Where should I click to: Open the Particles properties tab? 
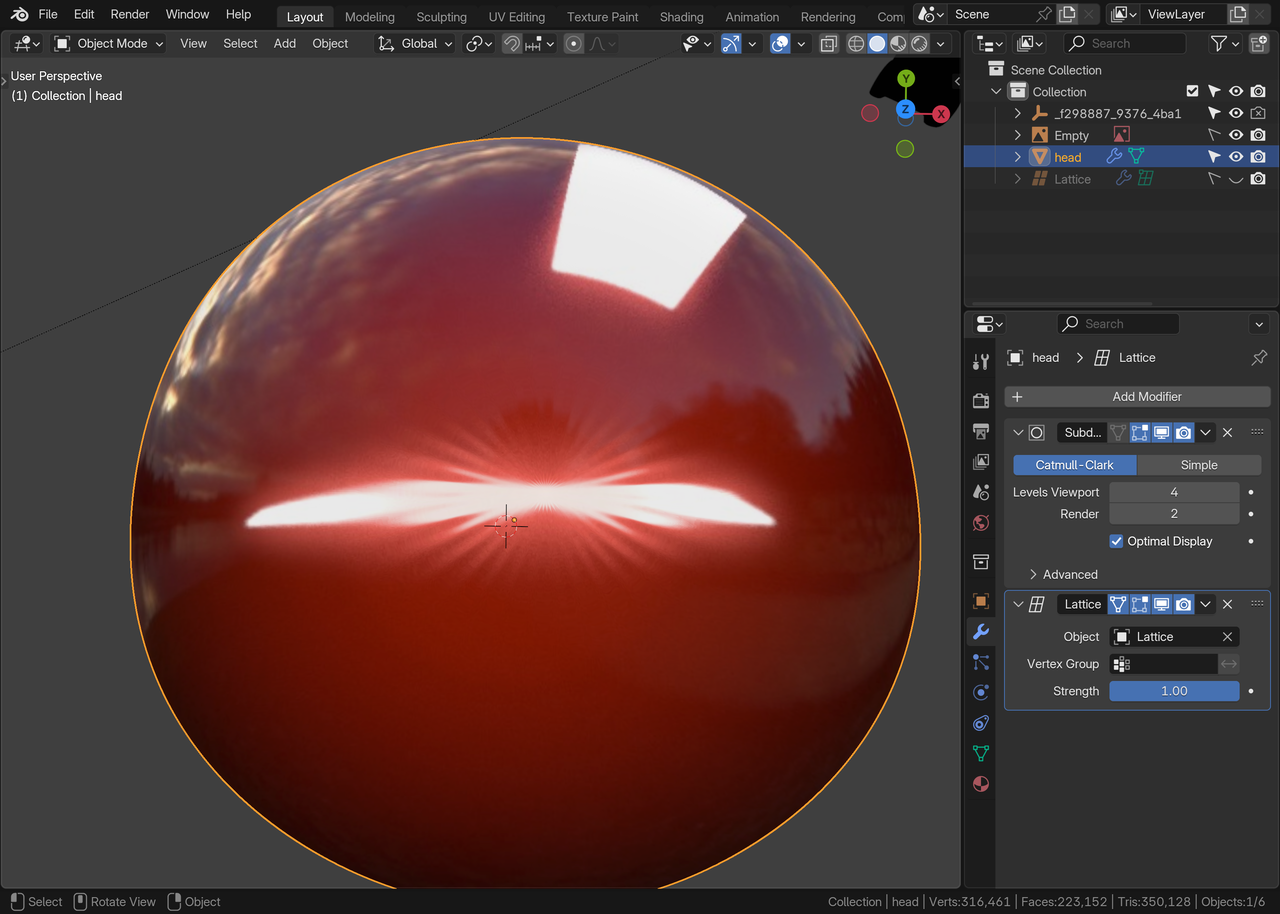[x=981, y=662]
